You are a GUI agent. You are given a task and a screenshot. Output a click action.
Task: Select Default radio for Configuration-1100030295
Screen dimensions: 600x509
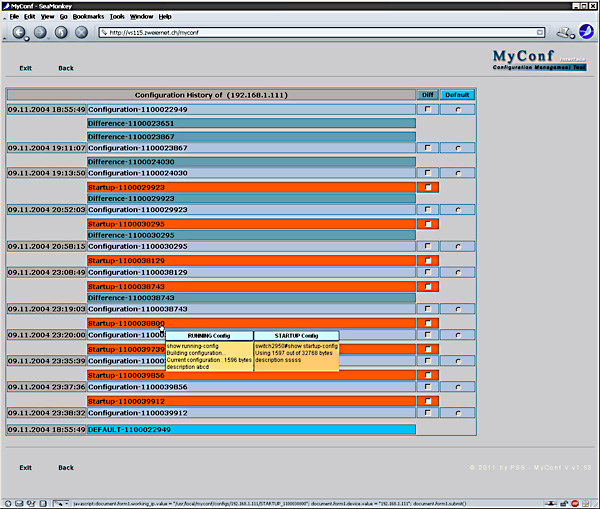[458, 246]
